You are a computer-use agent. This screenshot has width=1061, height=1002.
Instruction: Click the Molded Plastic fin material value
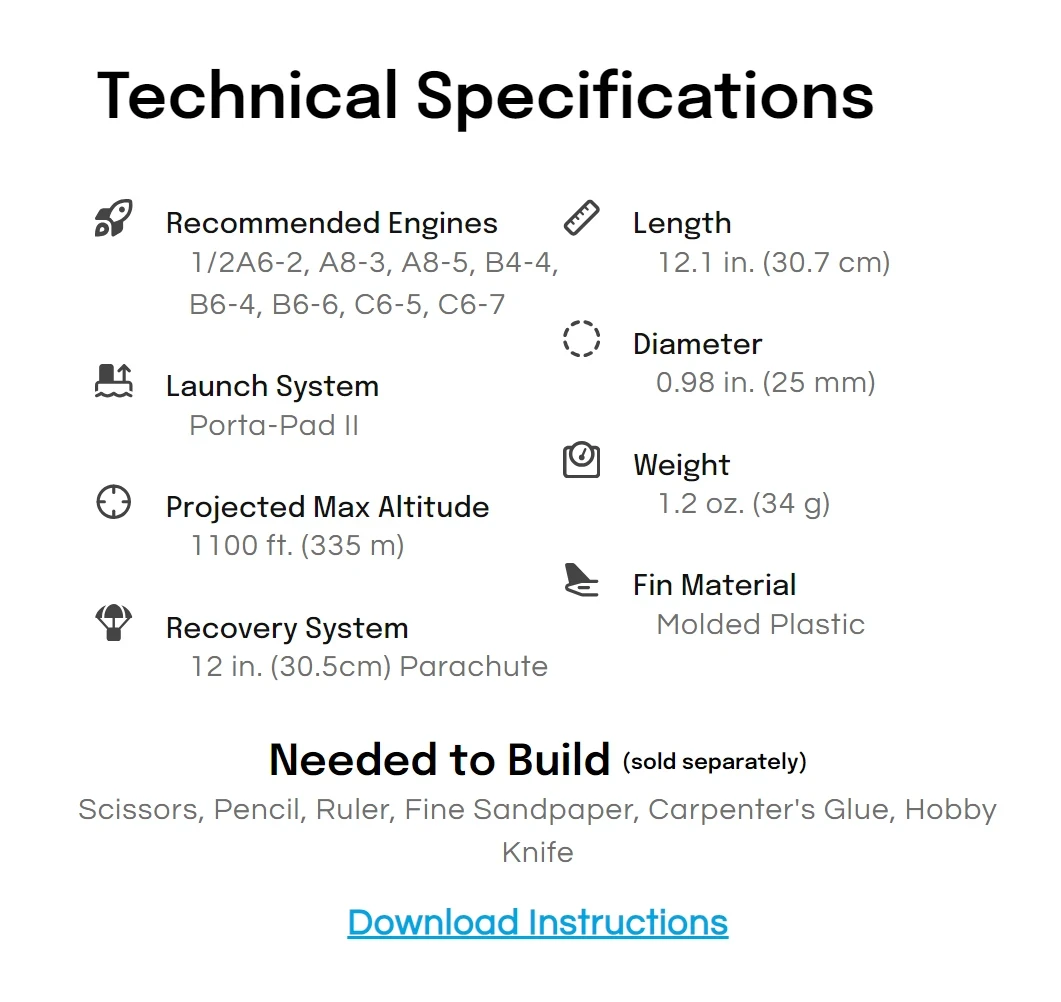(761, 624)
